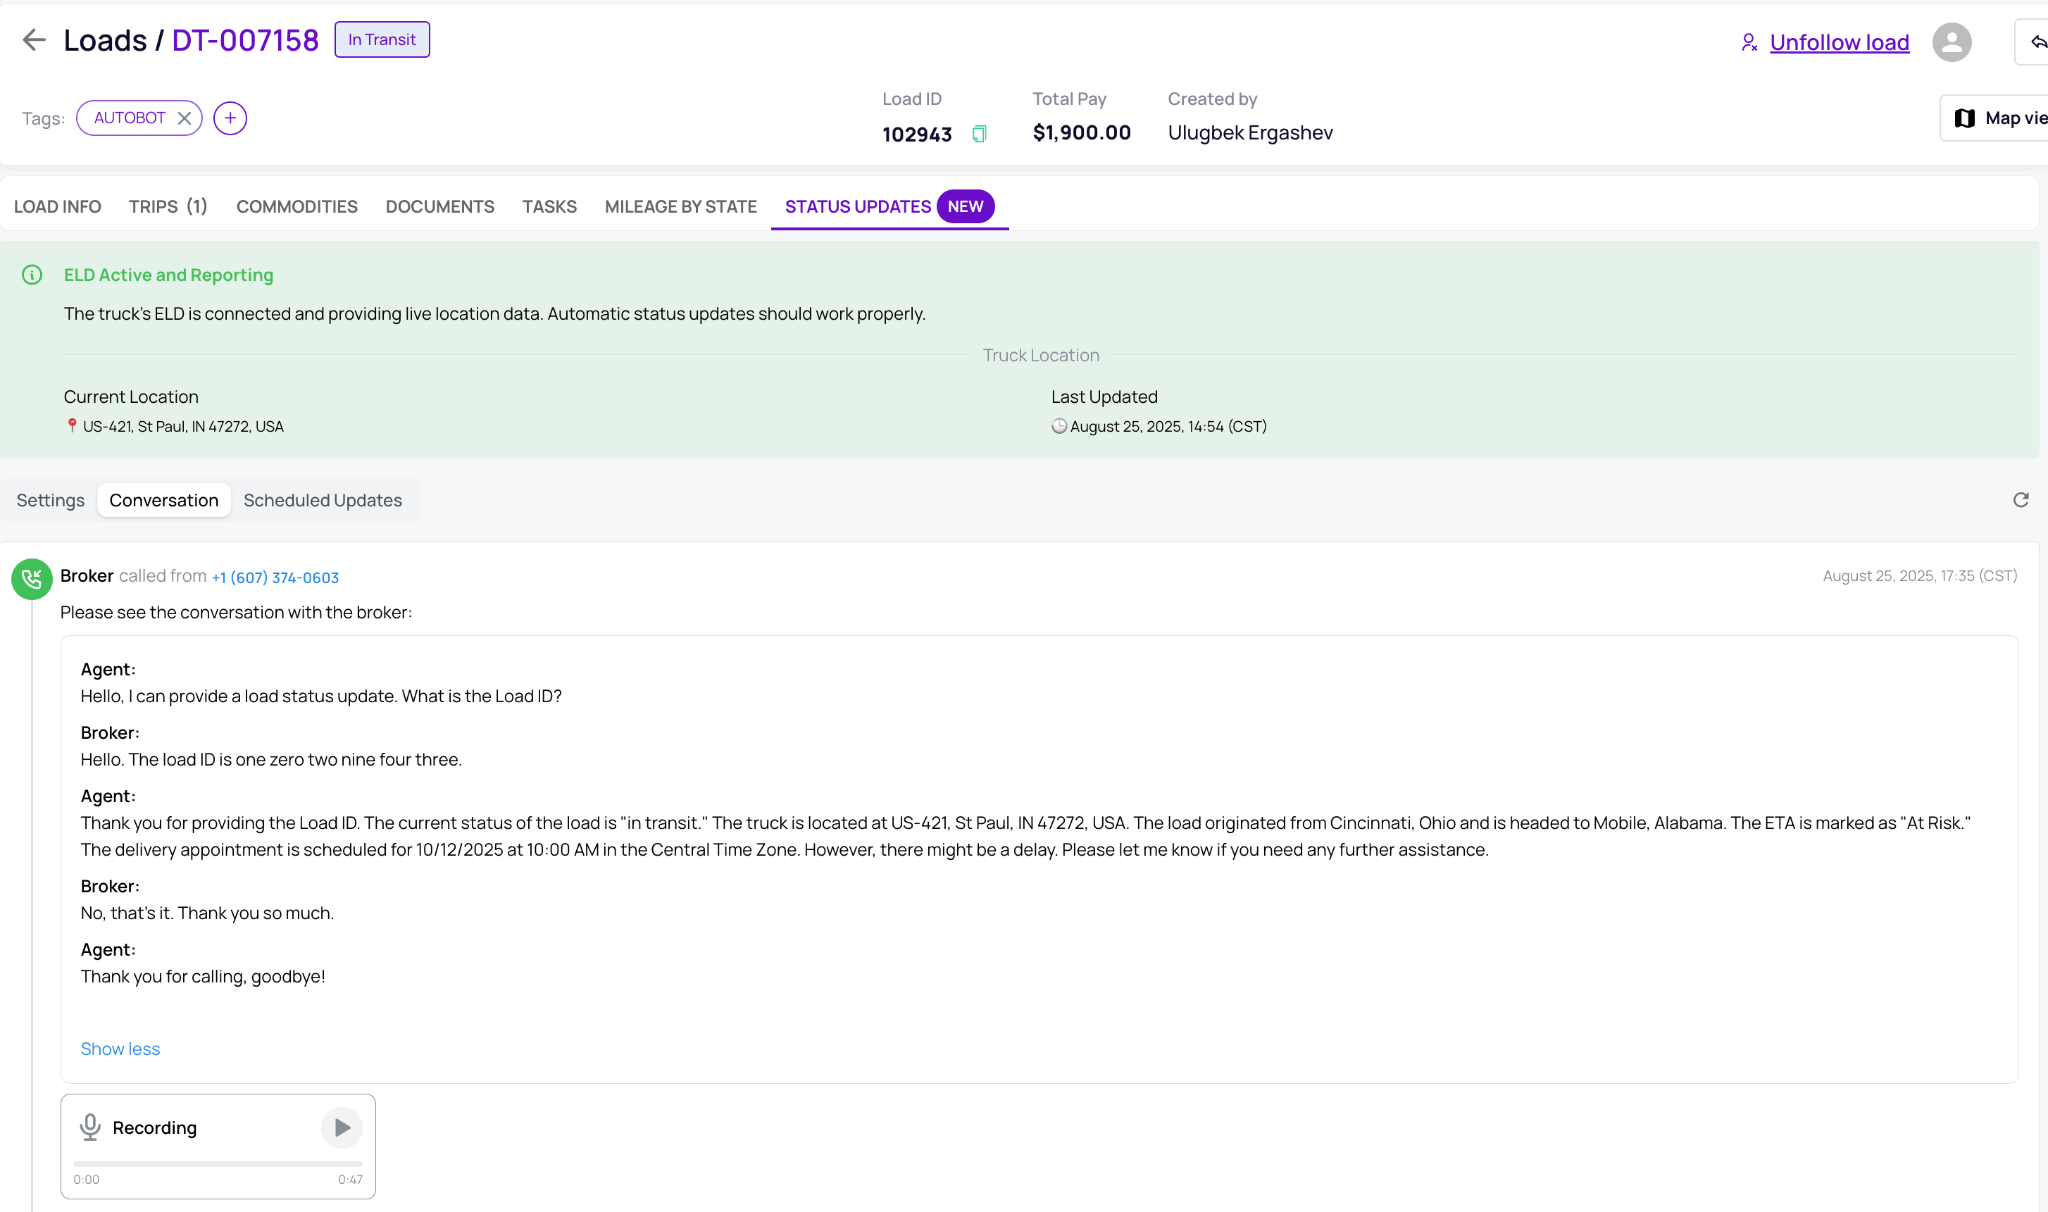The height and width of the screenshot is (1212, 2048).
Task: Open the Map view button
Action: pyautogui.click(x=1996, y=118)
